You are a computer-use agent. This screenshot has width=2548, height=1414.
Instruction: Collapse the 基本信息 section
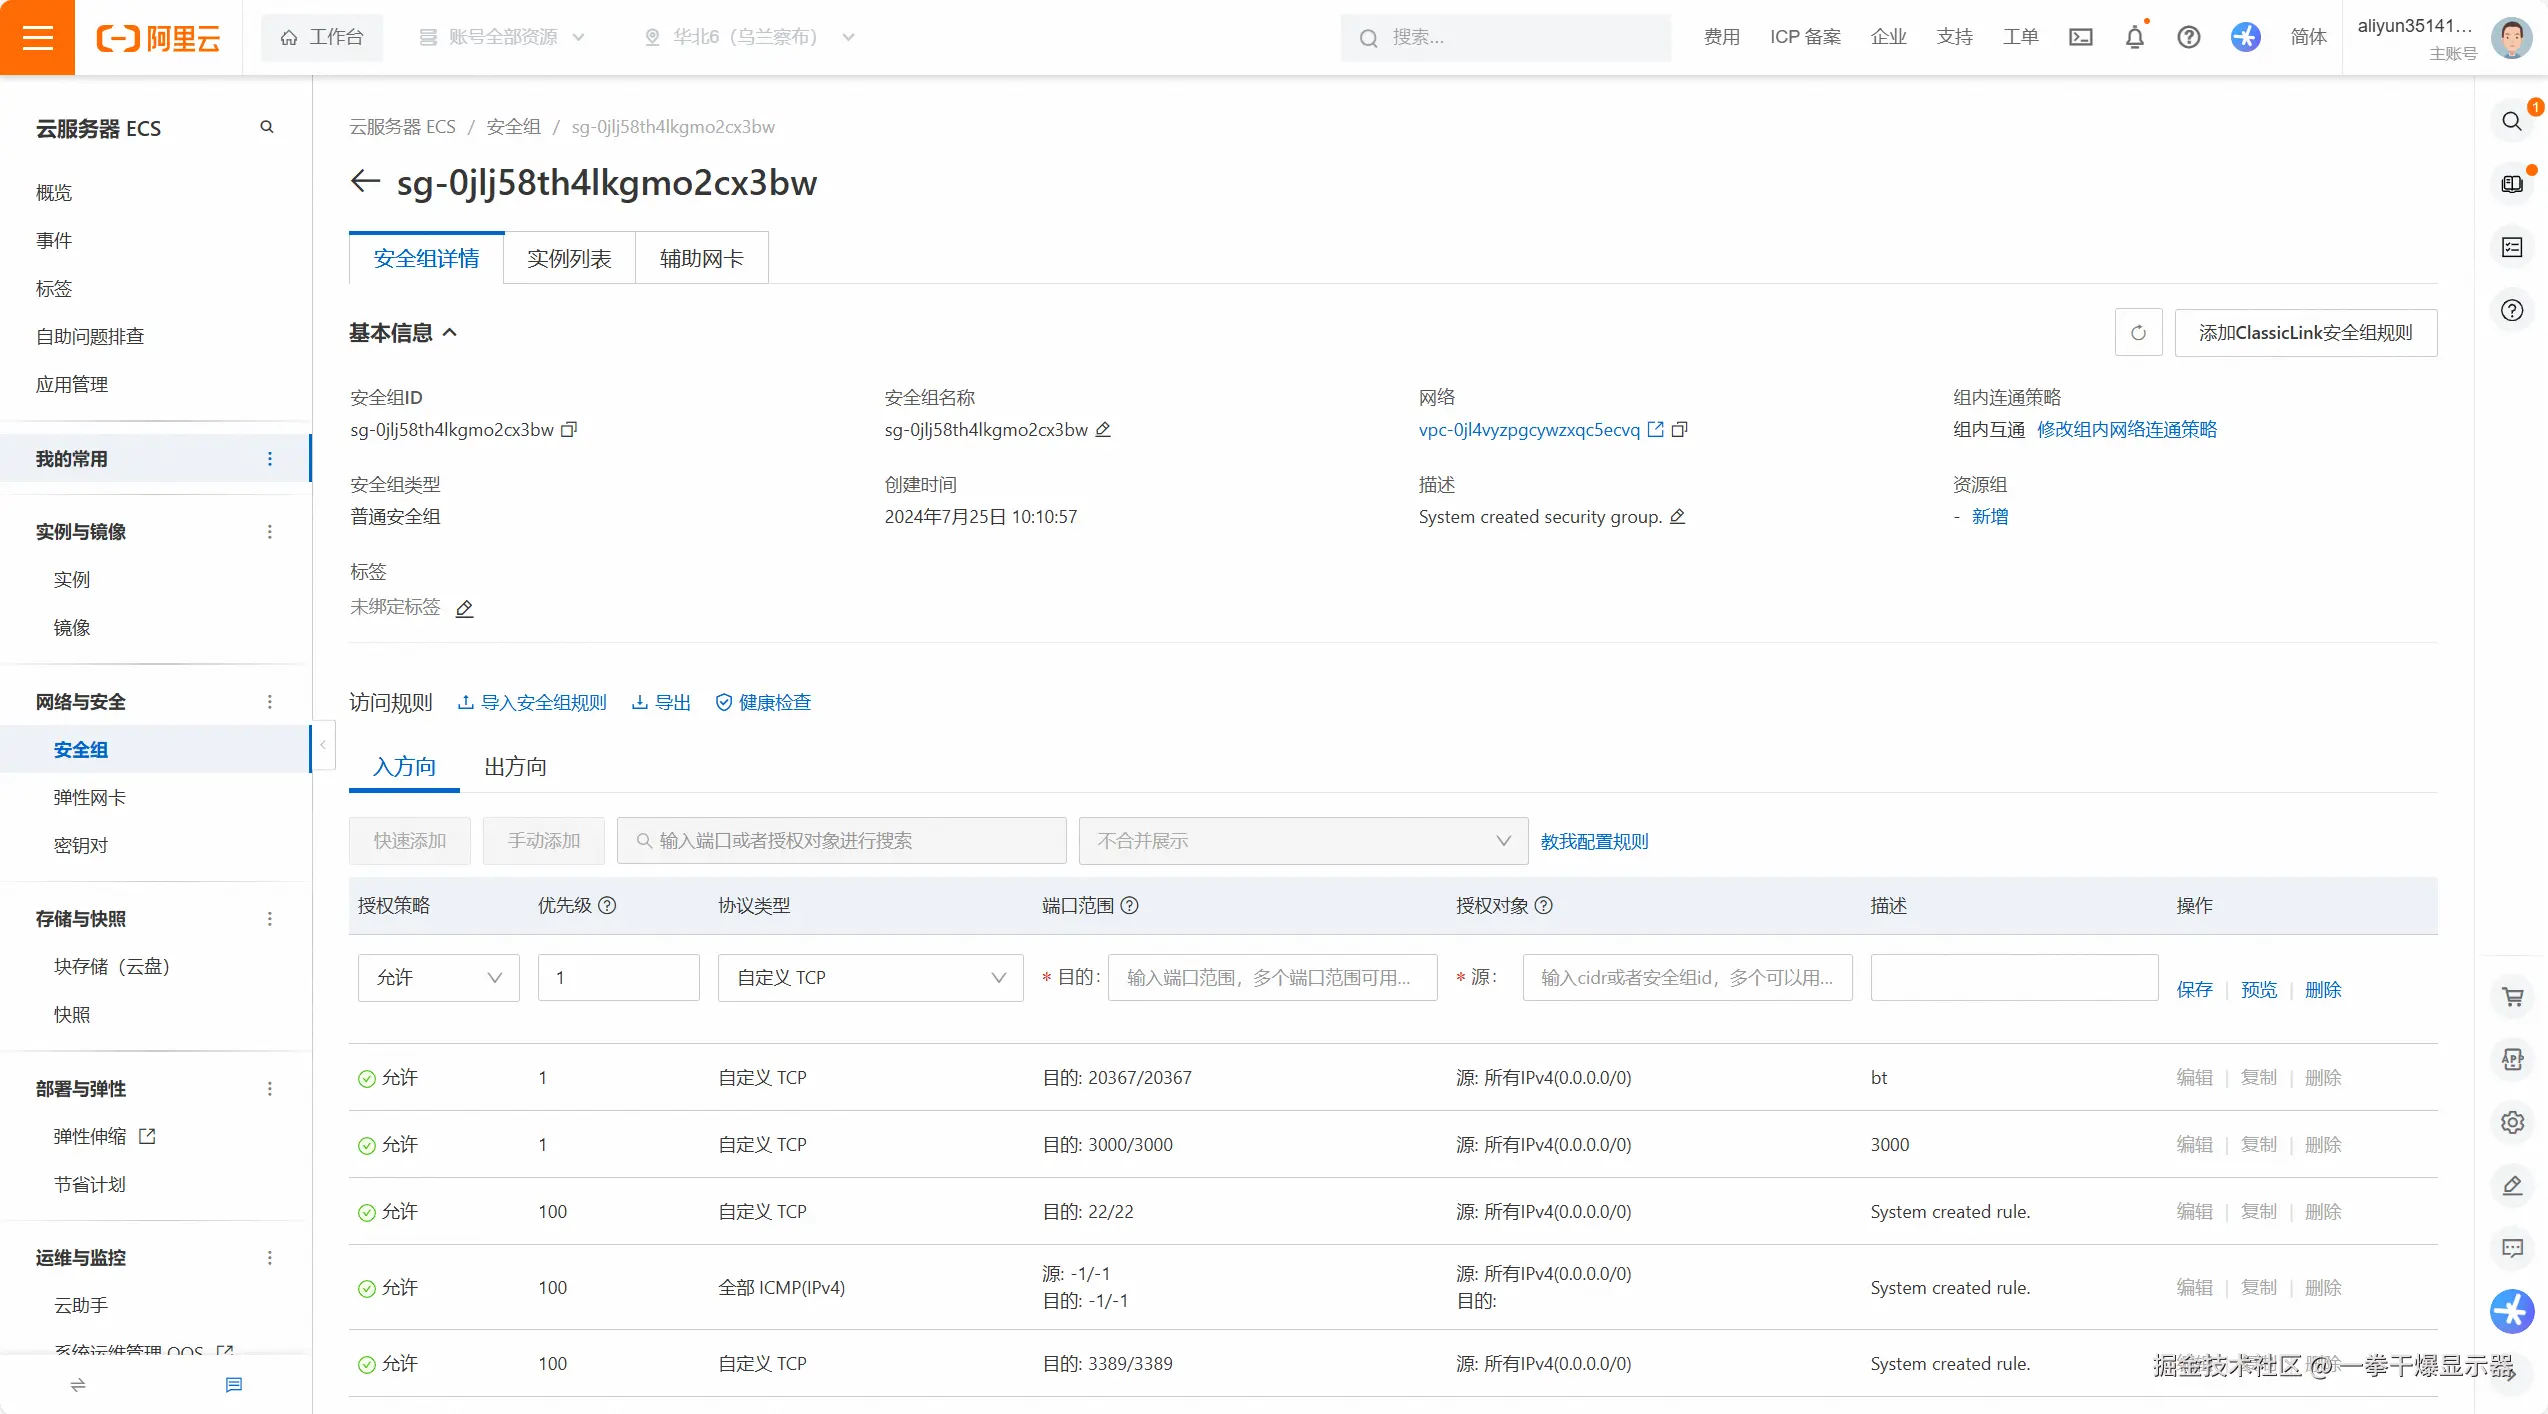(451, 333)
